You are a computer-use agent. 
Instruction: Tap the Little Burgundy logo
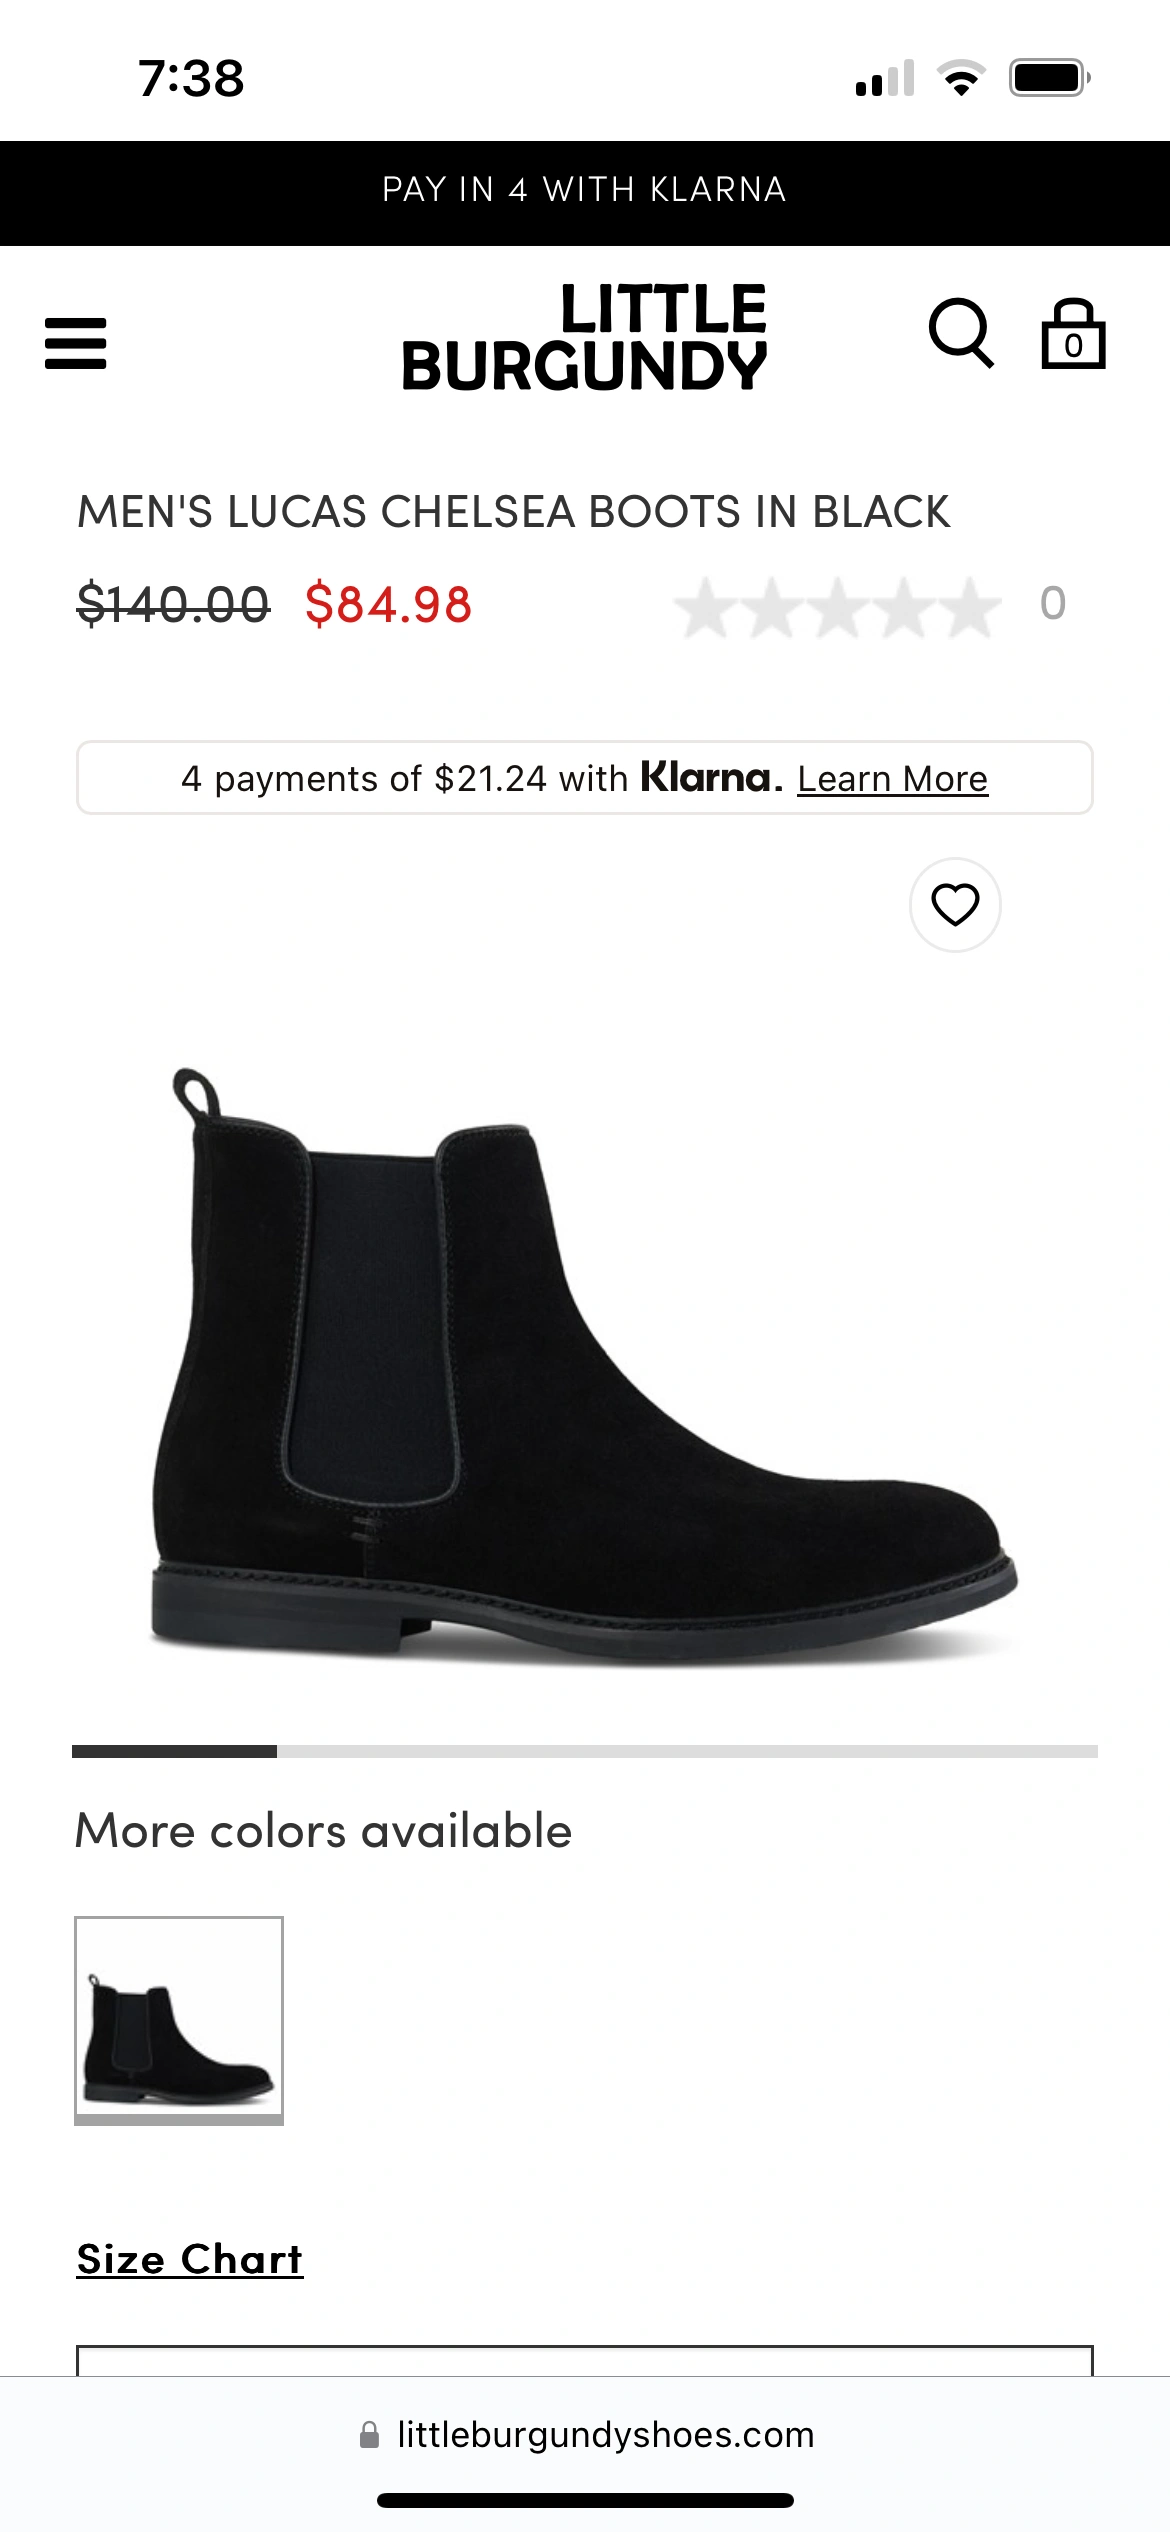point(584,337)
